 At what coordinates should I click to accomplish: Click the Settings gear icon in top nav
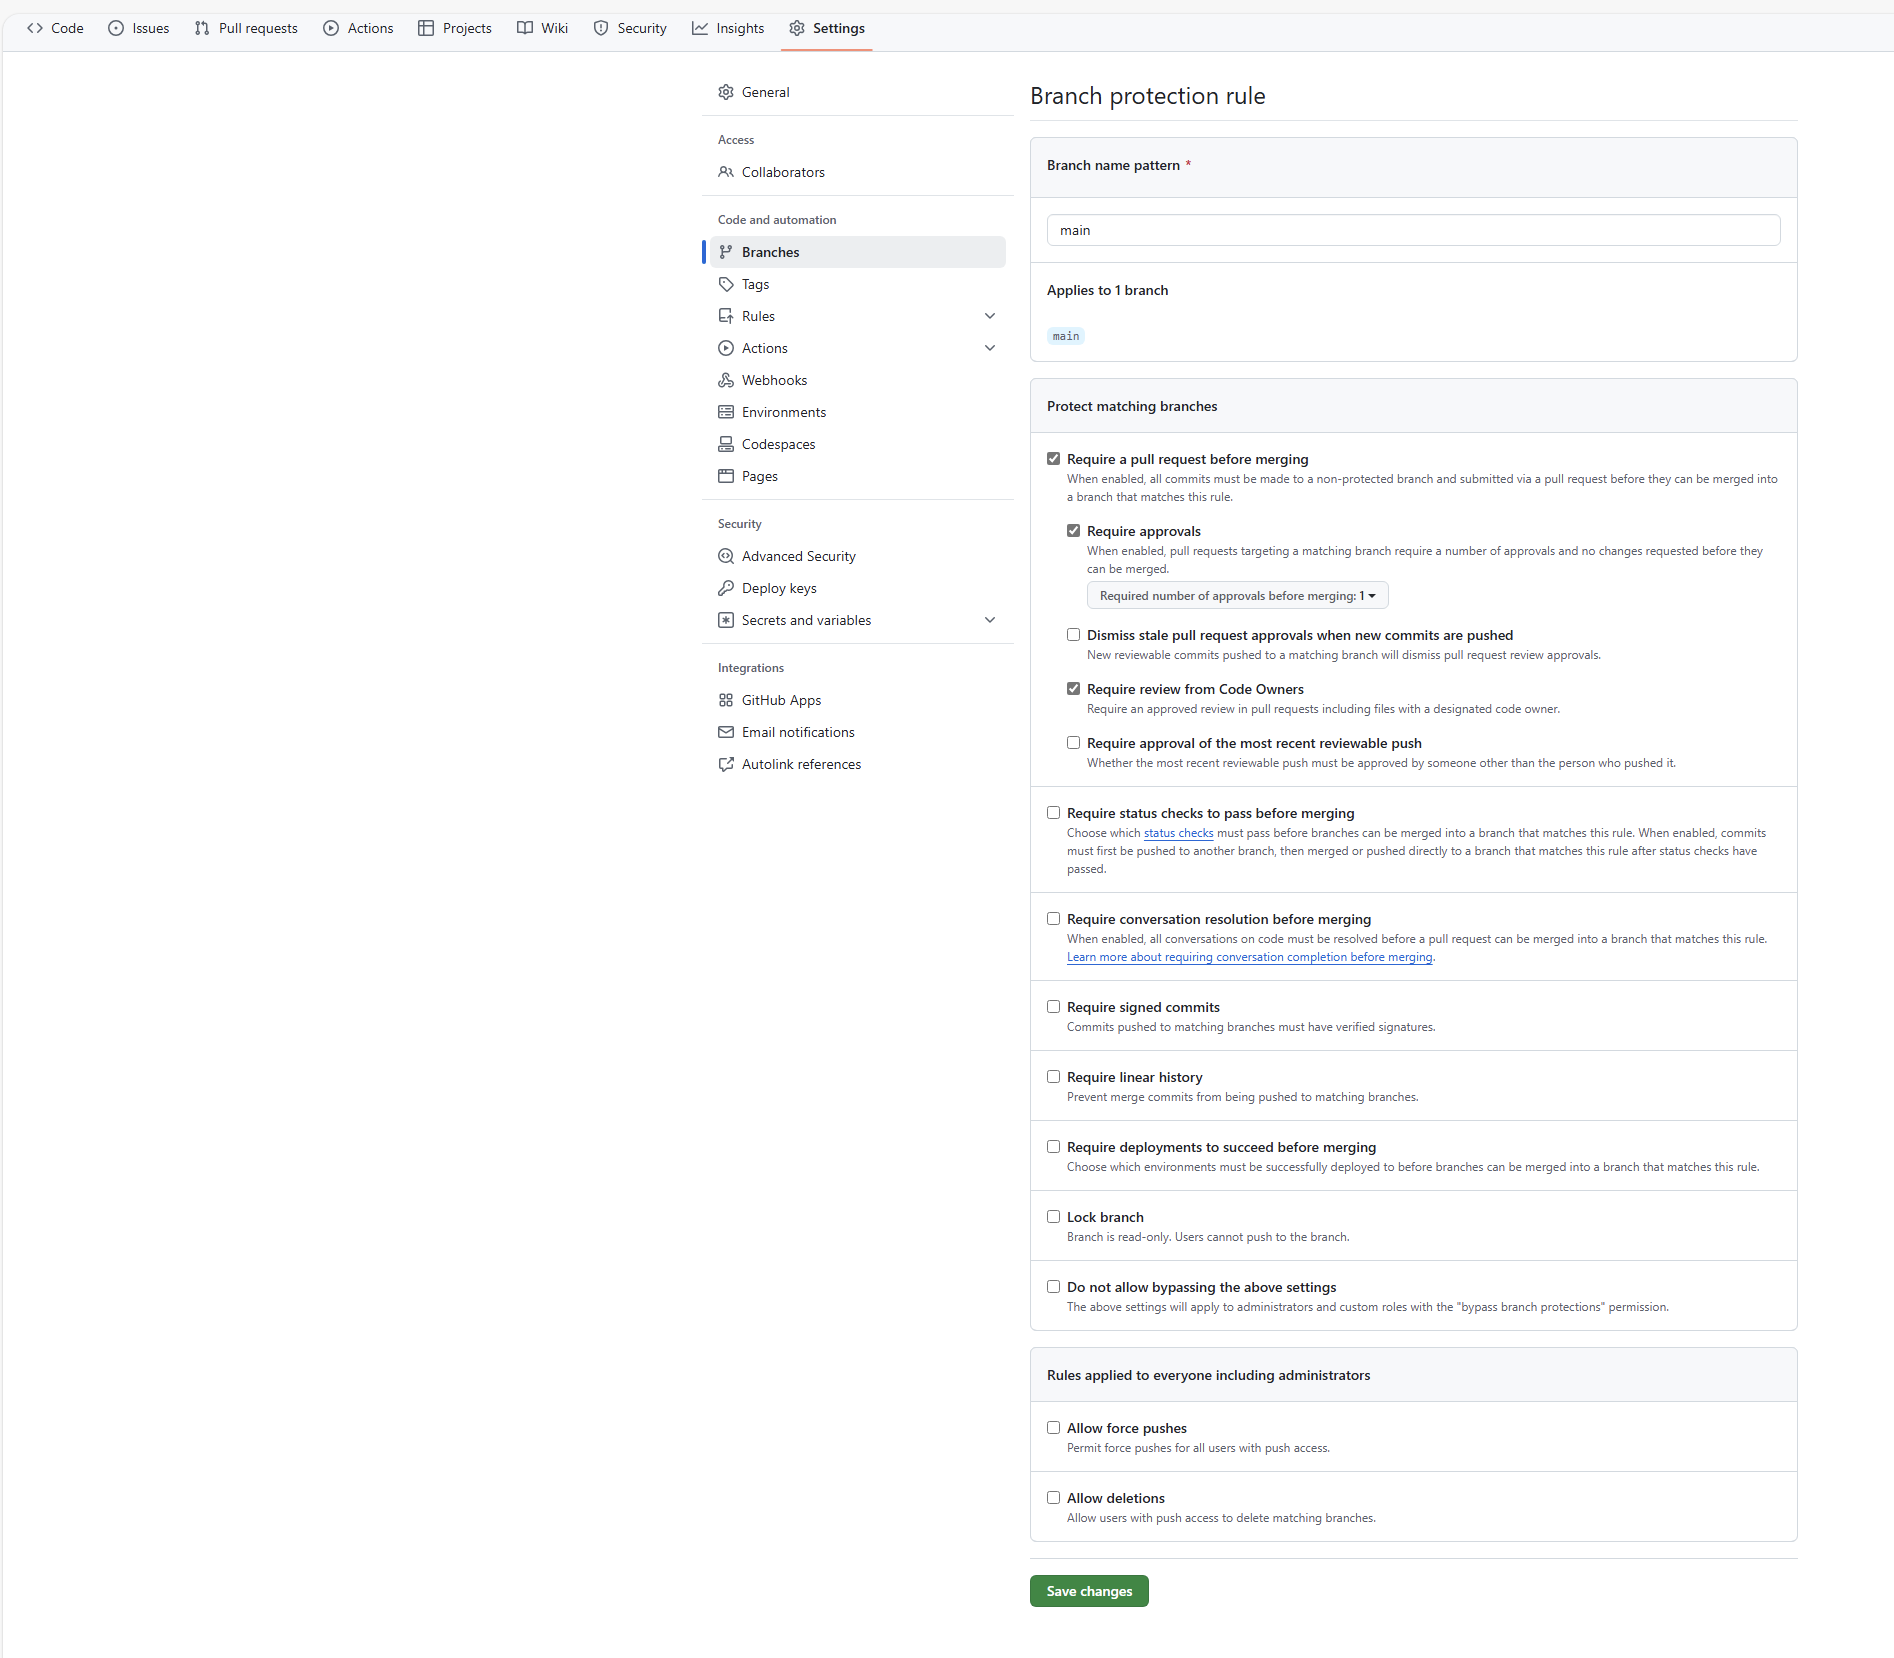click(x=797, y=28)
